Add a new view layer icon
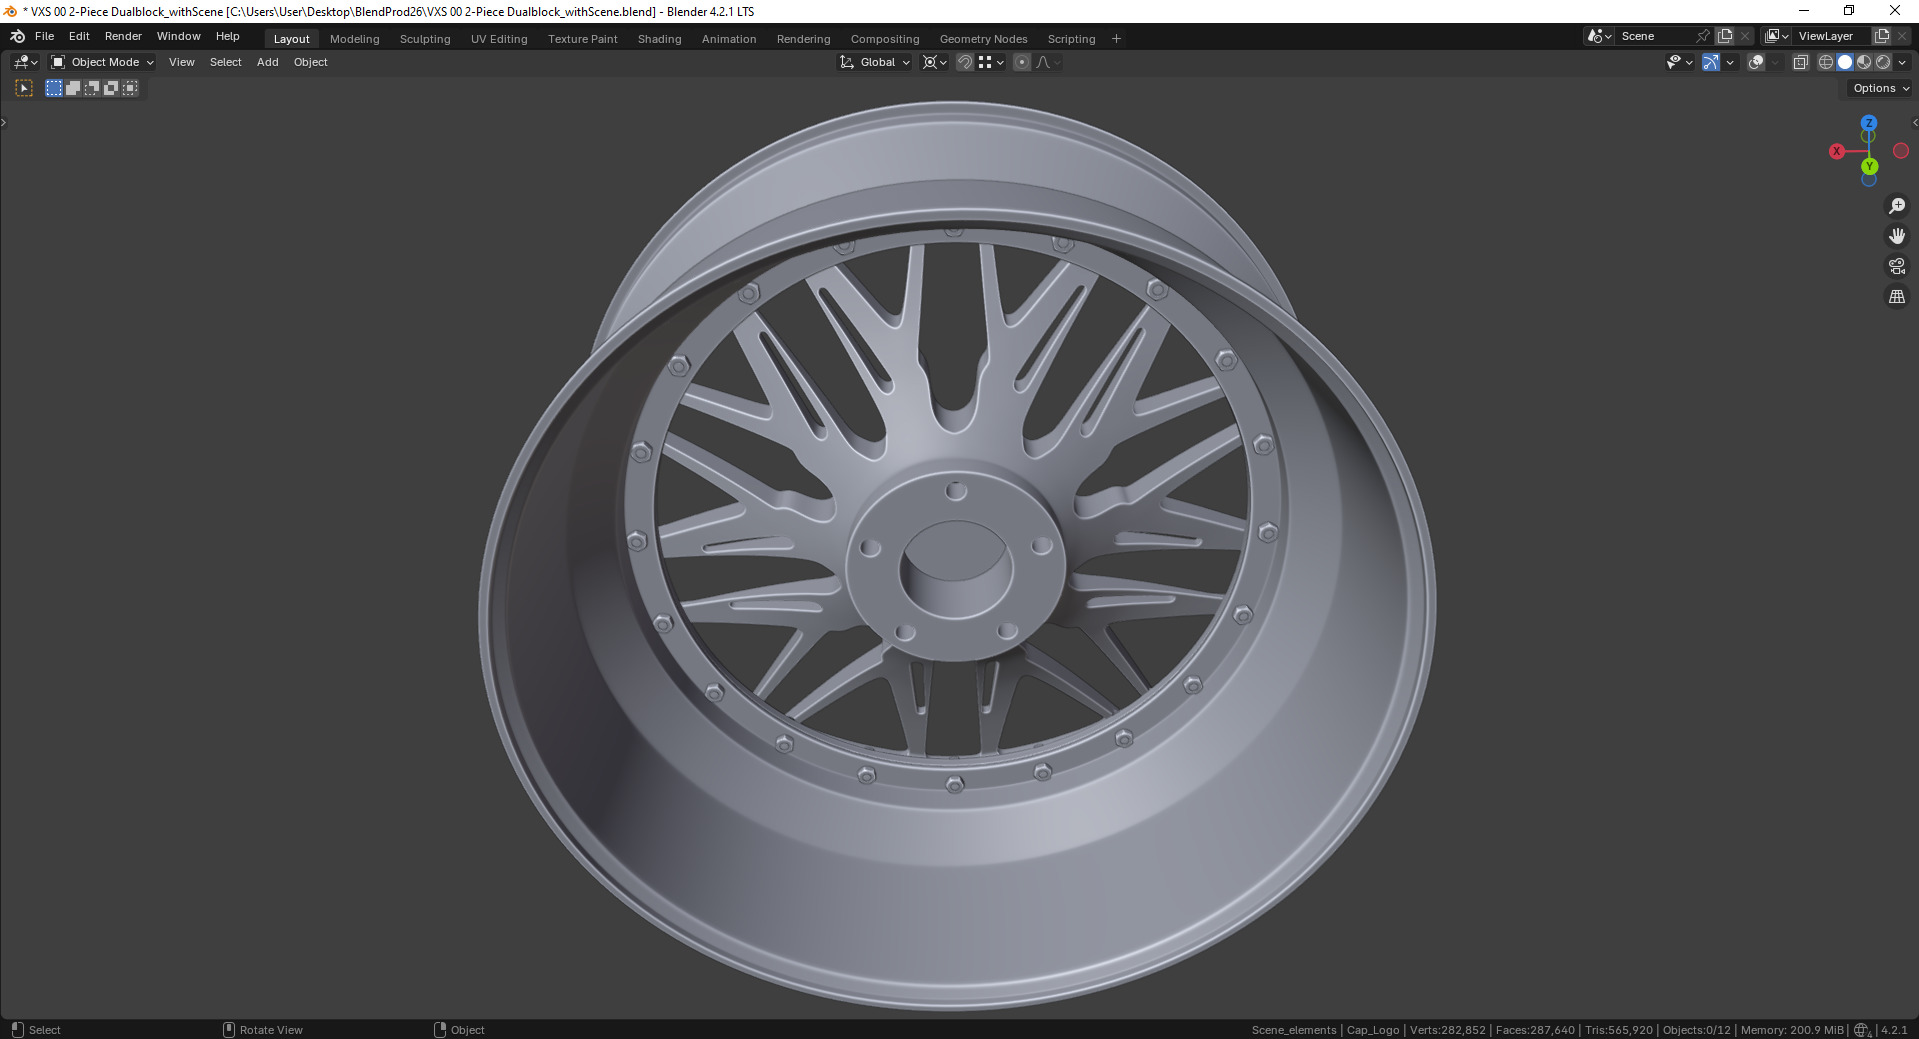 (x=1881, y=36)
